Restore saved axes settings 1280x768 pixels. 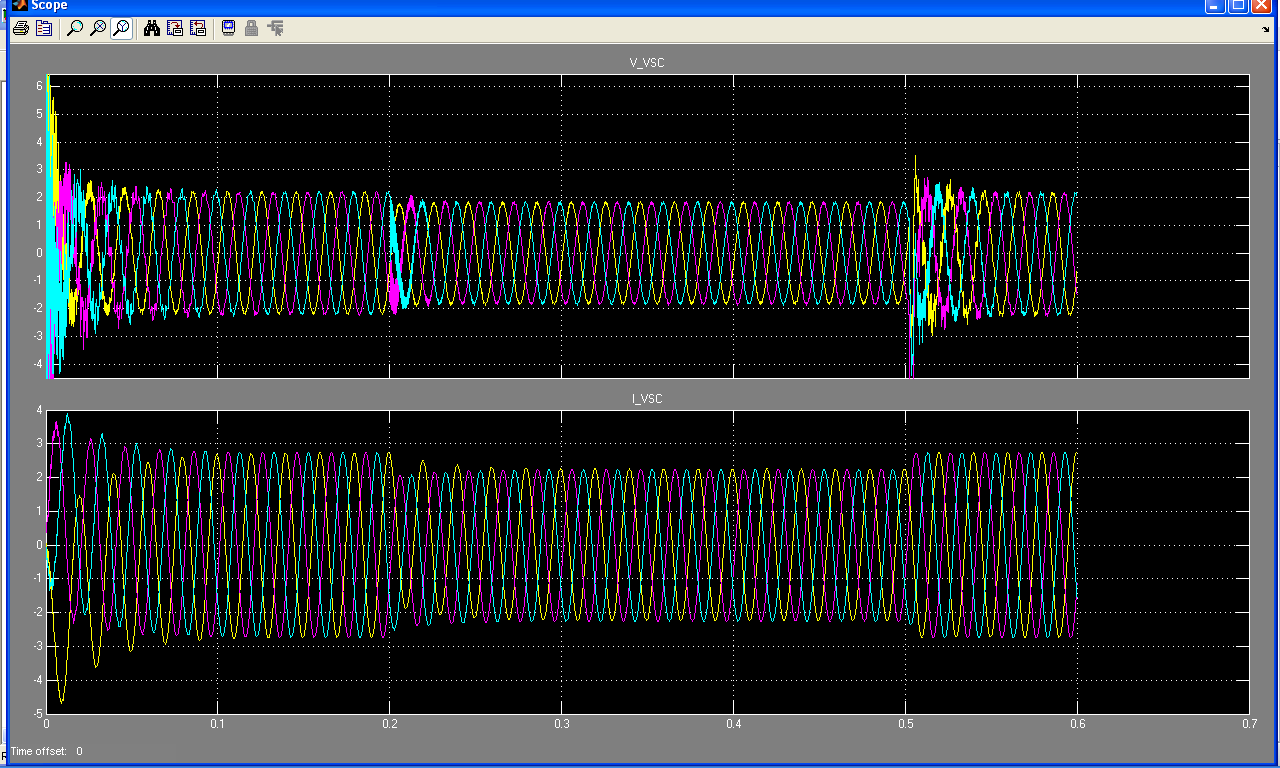(x=198, y=28)
